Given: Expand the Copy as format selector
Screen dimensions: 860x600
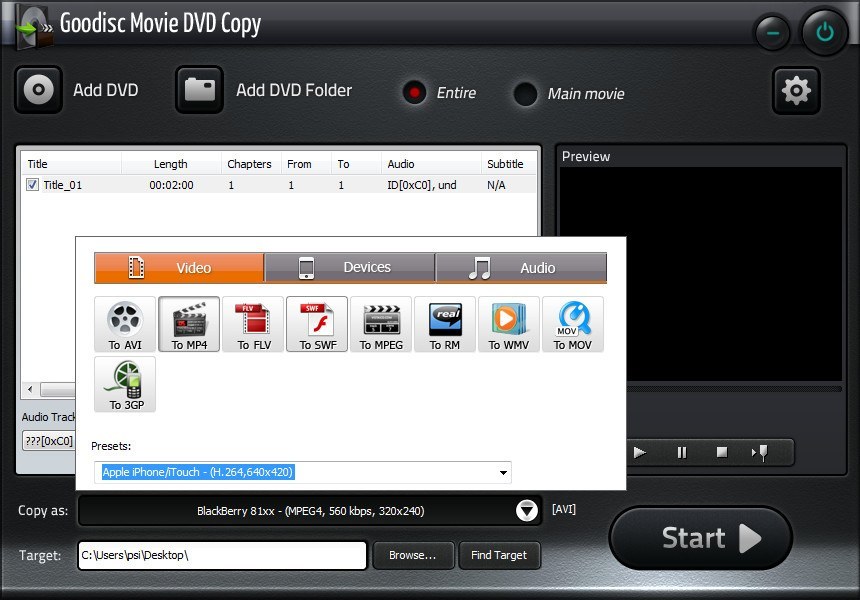Looking at the screenshot, I should (527, 510).
